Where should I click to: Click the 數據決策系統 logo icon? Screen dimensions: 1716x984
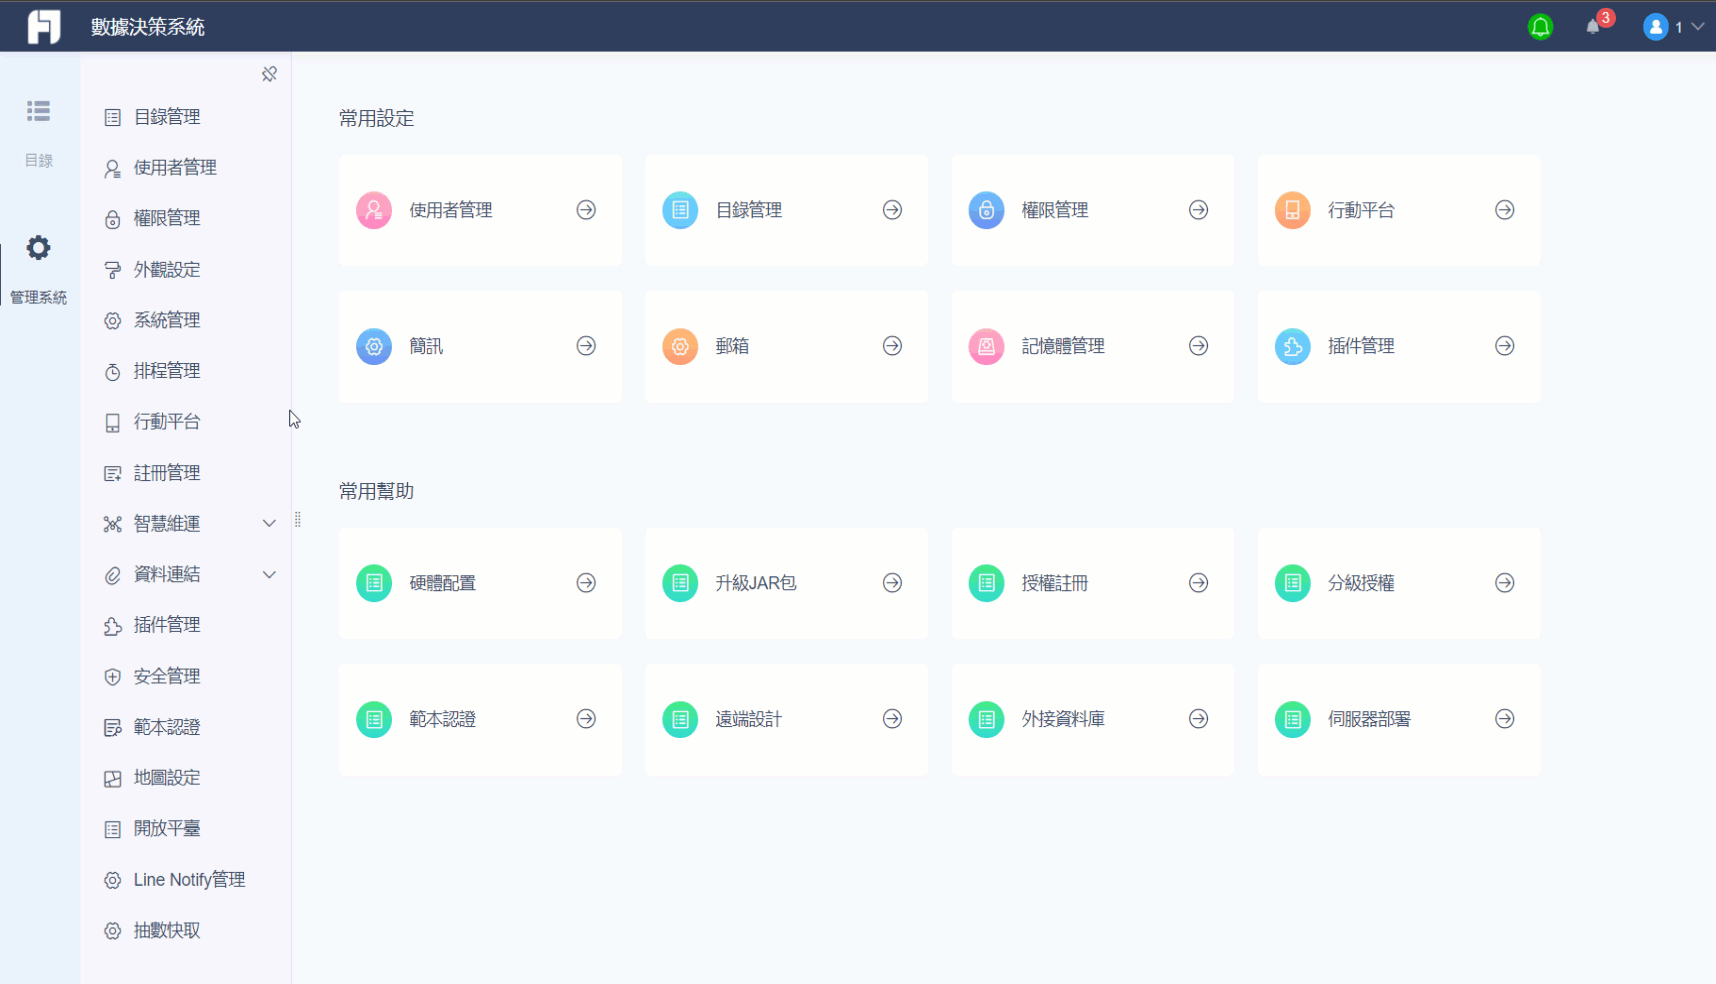[43, 27]
